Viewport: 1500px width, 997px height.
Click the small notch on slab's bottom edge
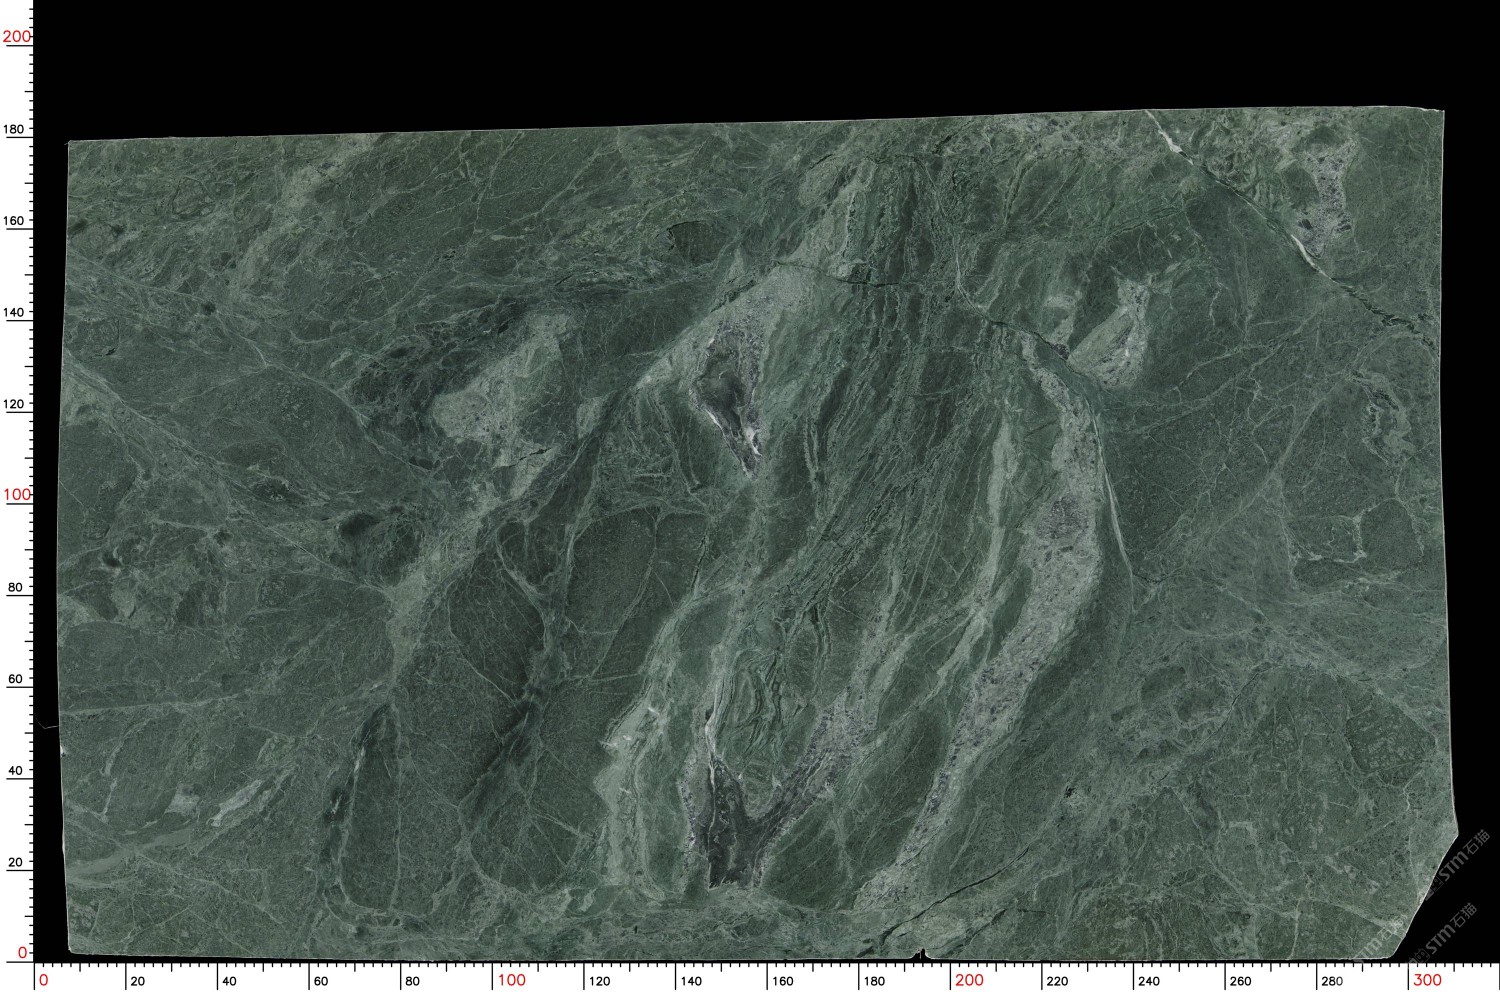tap(921, 952)
